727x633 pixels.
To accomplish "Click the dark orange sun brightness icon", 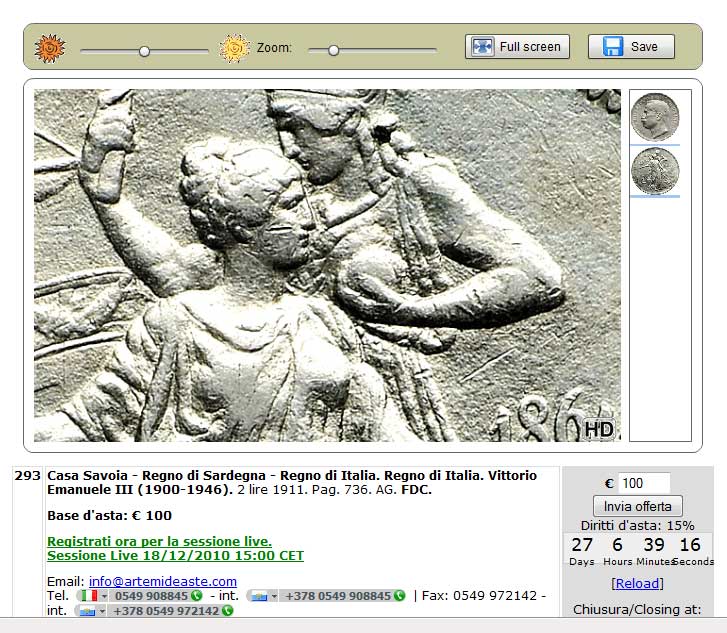I will pos(50,48).
